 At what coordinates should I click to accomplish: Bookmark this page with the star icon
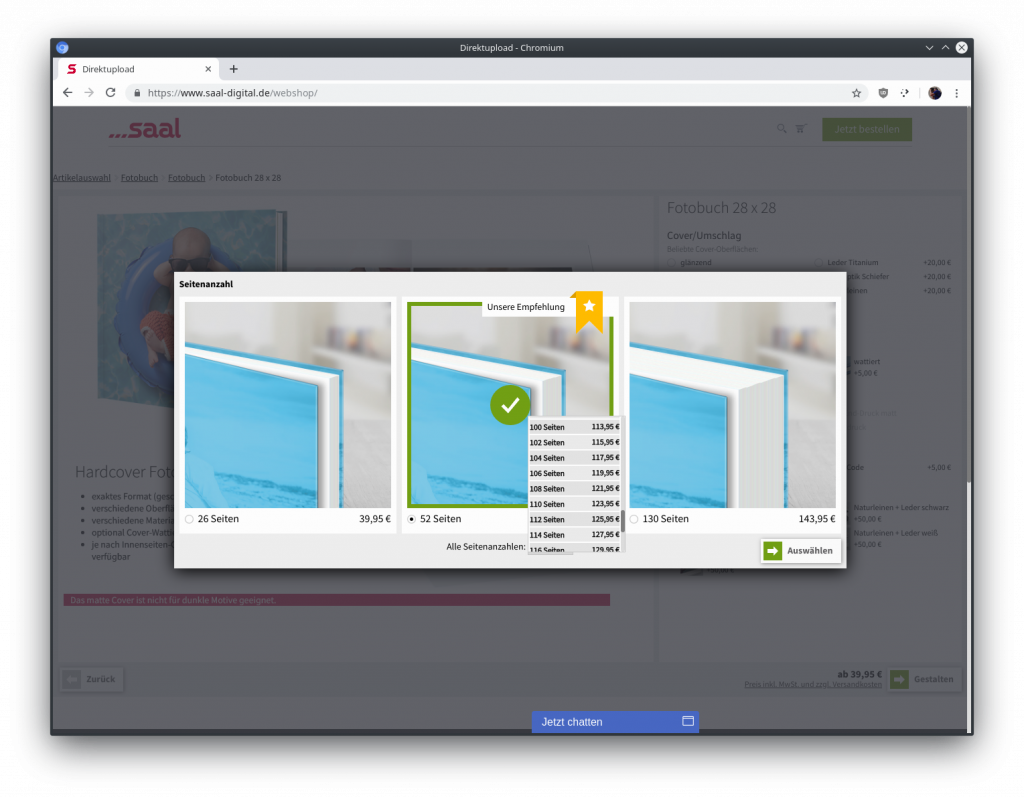click(x=856, y=93)
